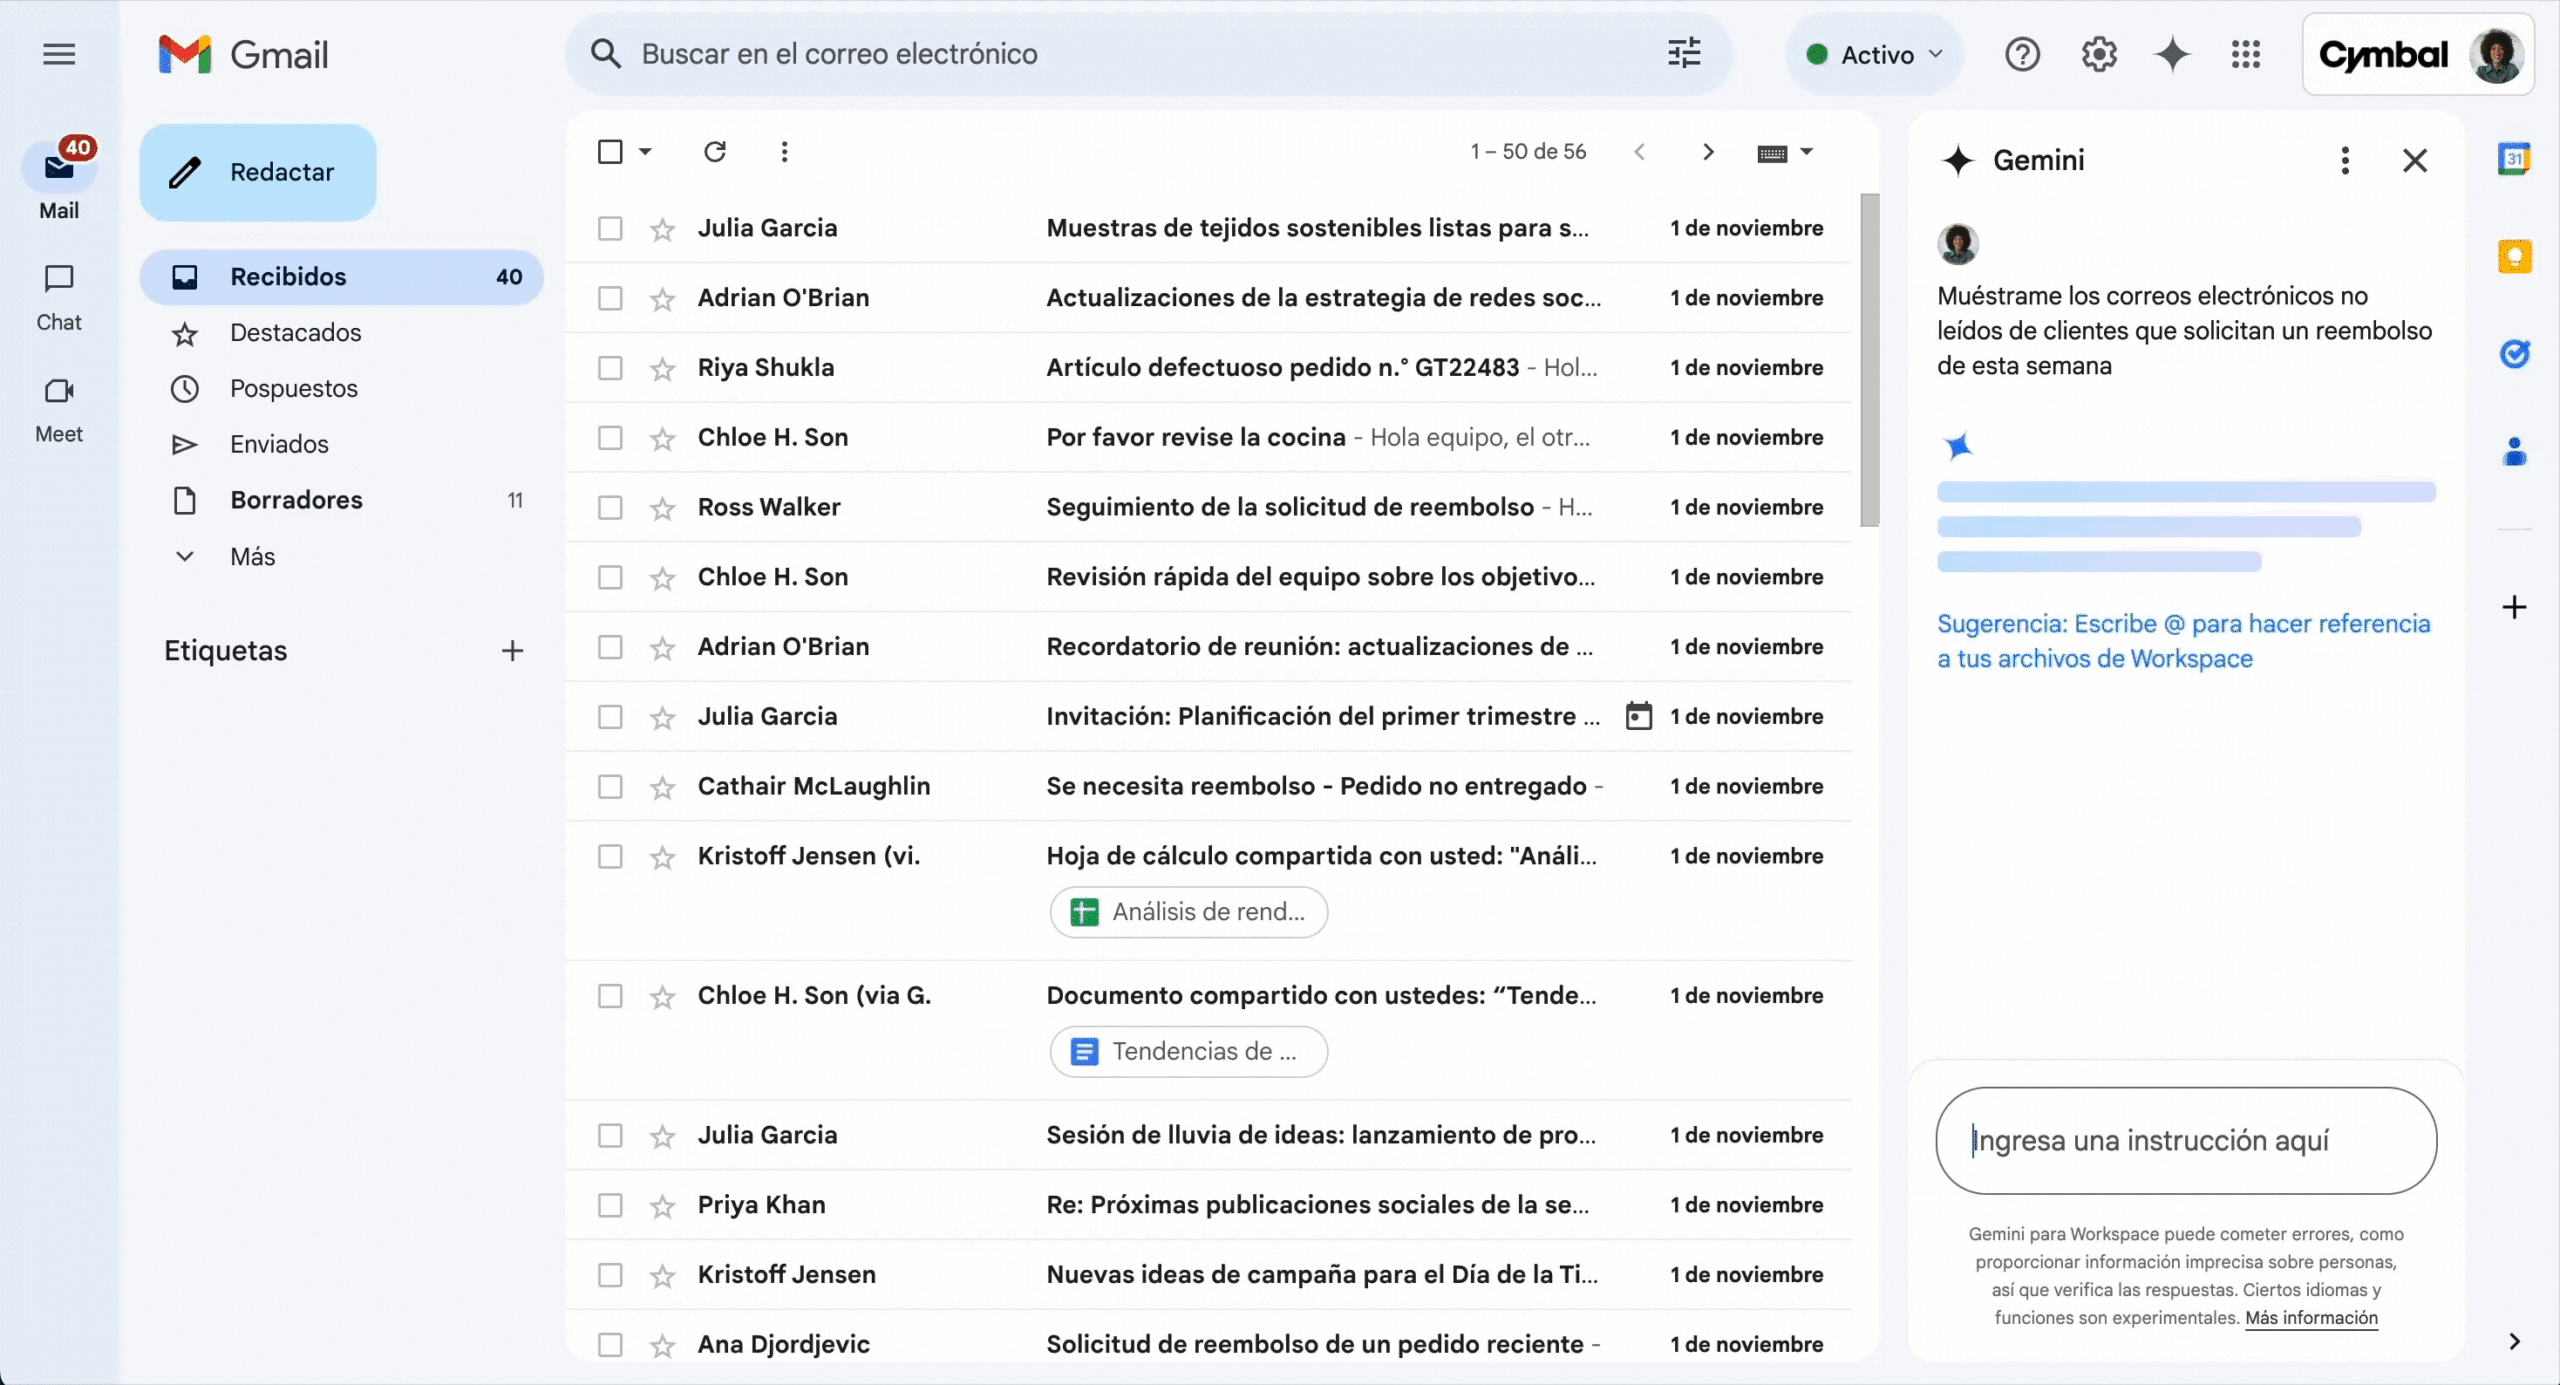The image size is (2560, 1385).
Task: Click the inbox vertical scrollbar
Action: coord(1869,360)
